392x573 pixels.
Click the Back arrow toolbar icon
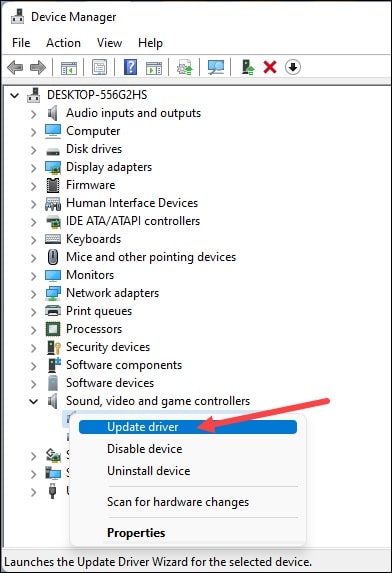pos(15,67)
